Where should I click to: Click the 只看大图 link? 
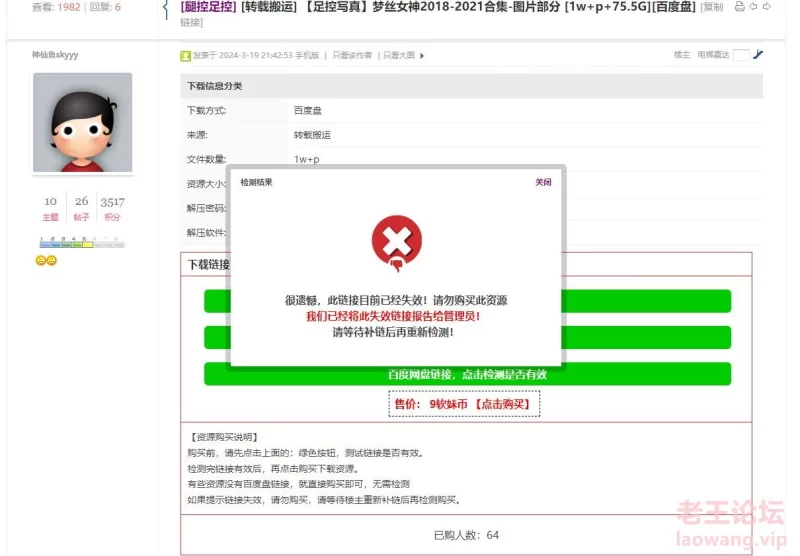(x=399, y=55)
